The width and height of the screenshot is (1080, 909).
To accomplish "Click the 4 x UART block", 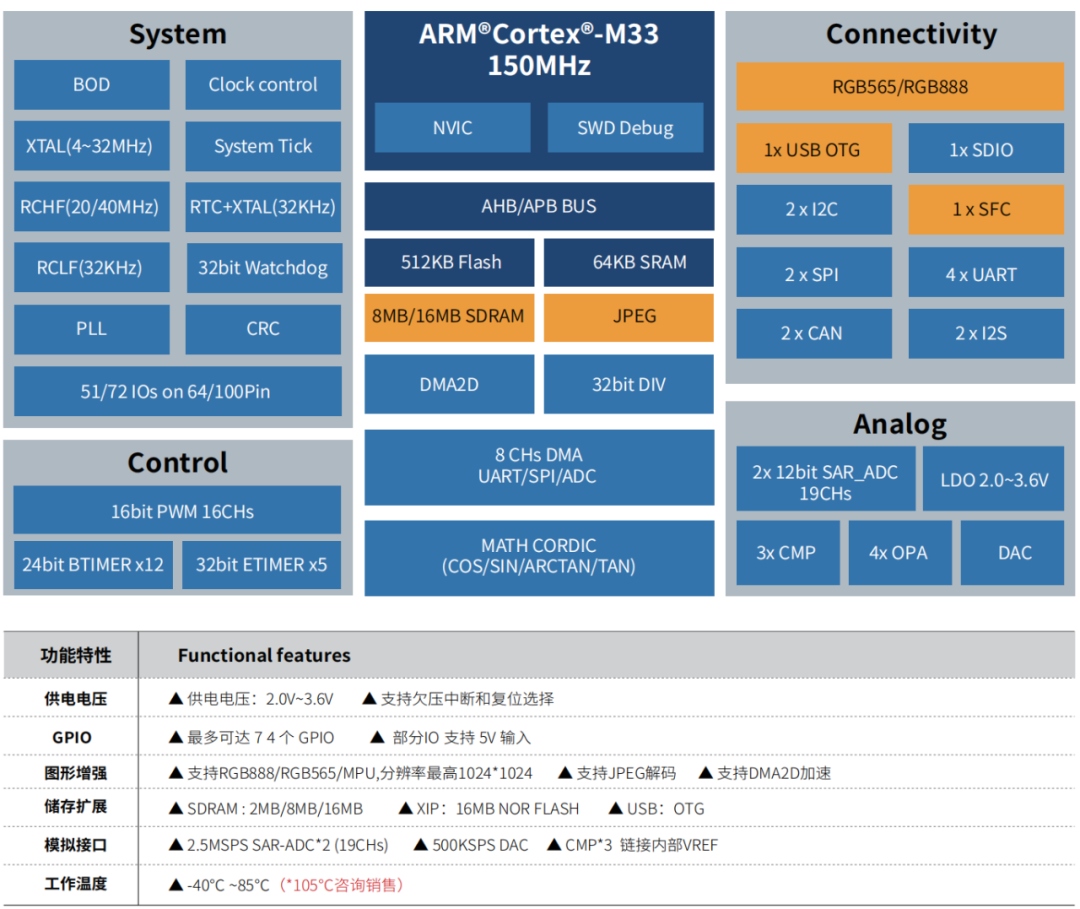I will [986, 272].
